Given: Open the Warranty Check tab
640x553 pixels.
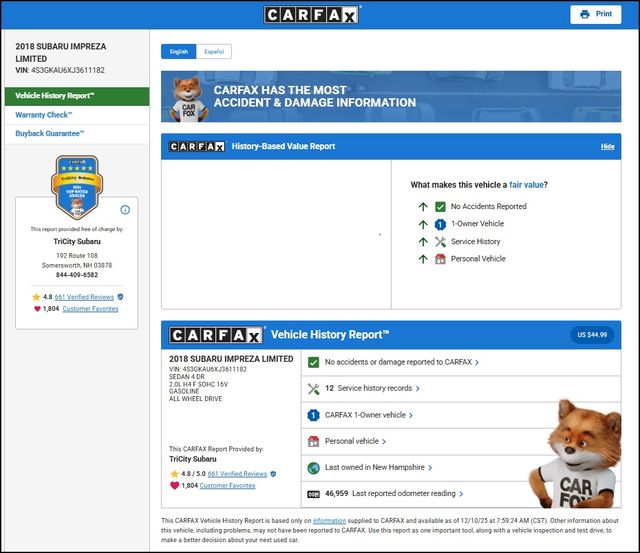Looking at the screenshot, I should (44, 115).
